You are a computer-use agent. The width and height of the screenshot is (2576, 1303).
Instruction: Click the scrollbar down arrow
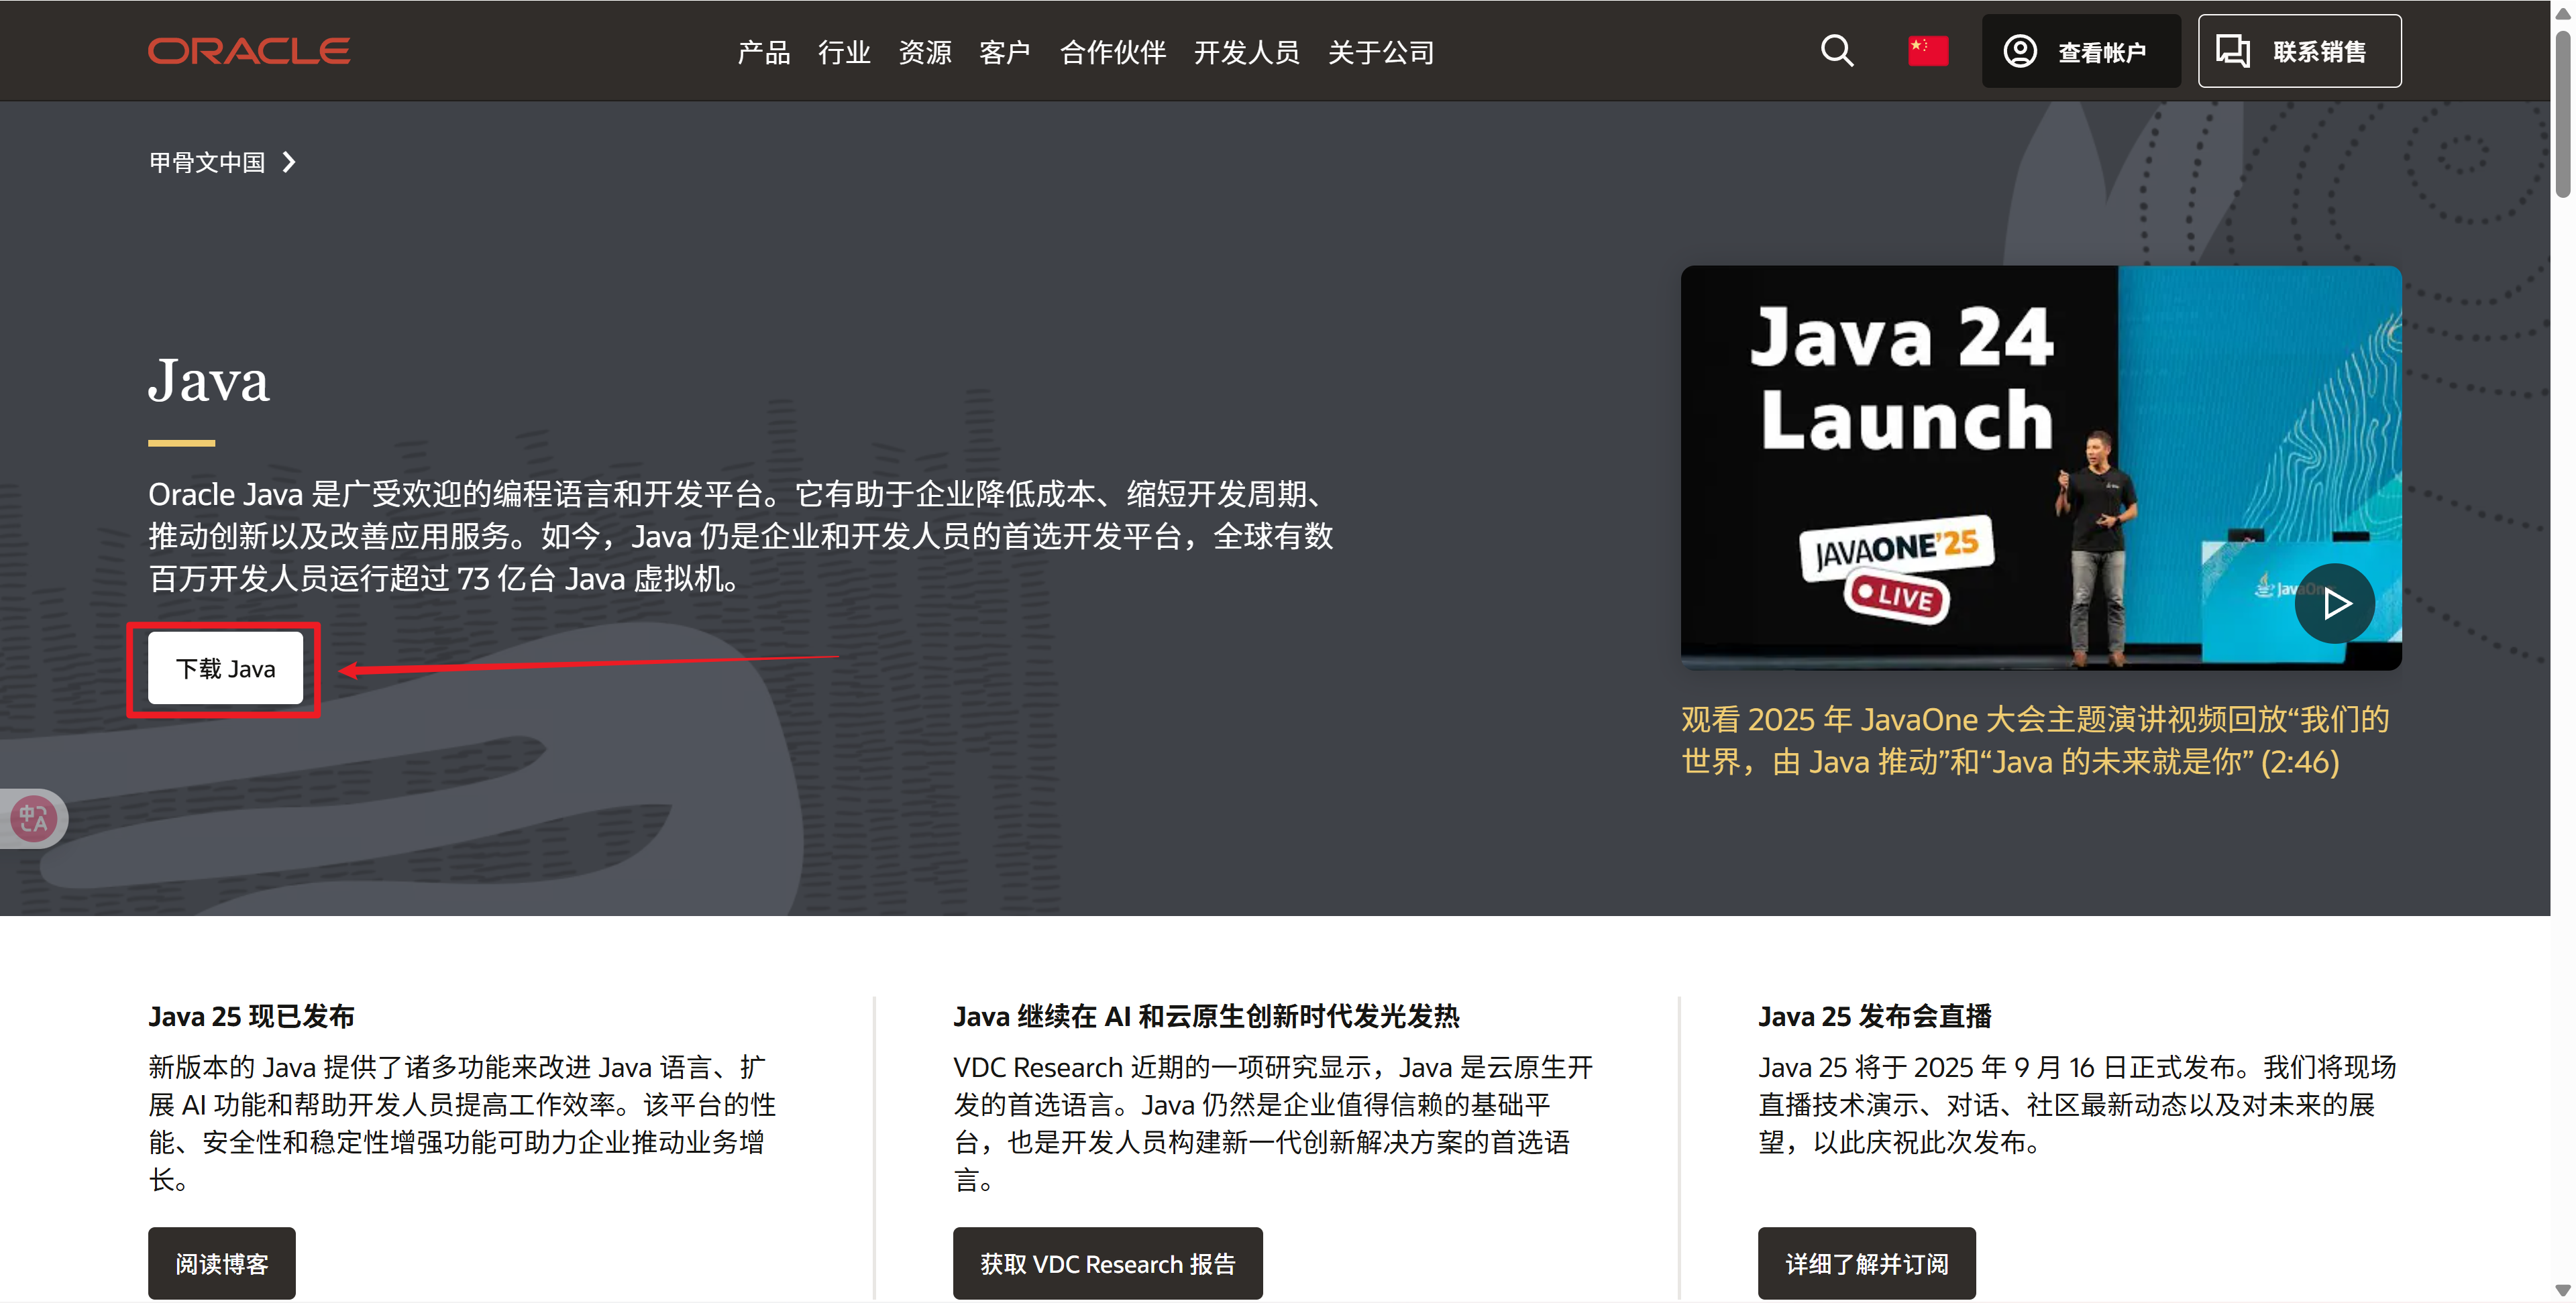click(x=2563, y=1291)
